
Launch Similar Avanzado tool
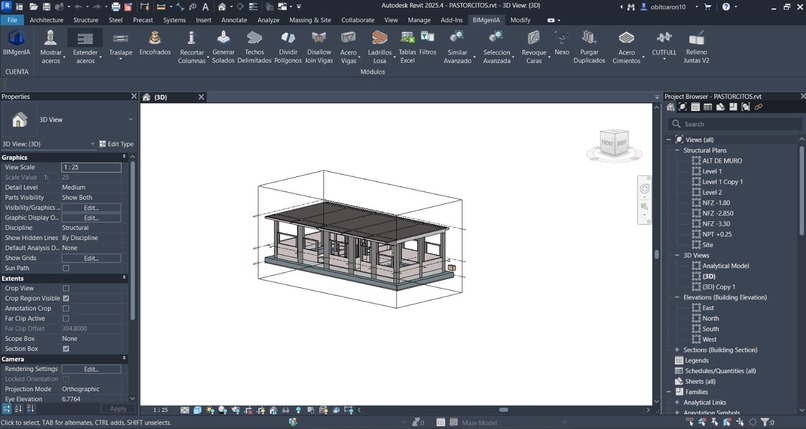click(457, 46)
